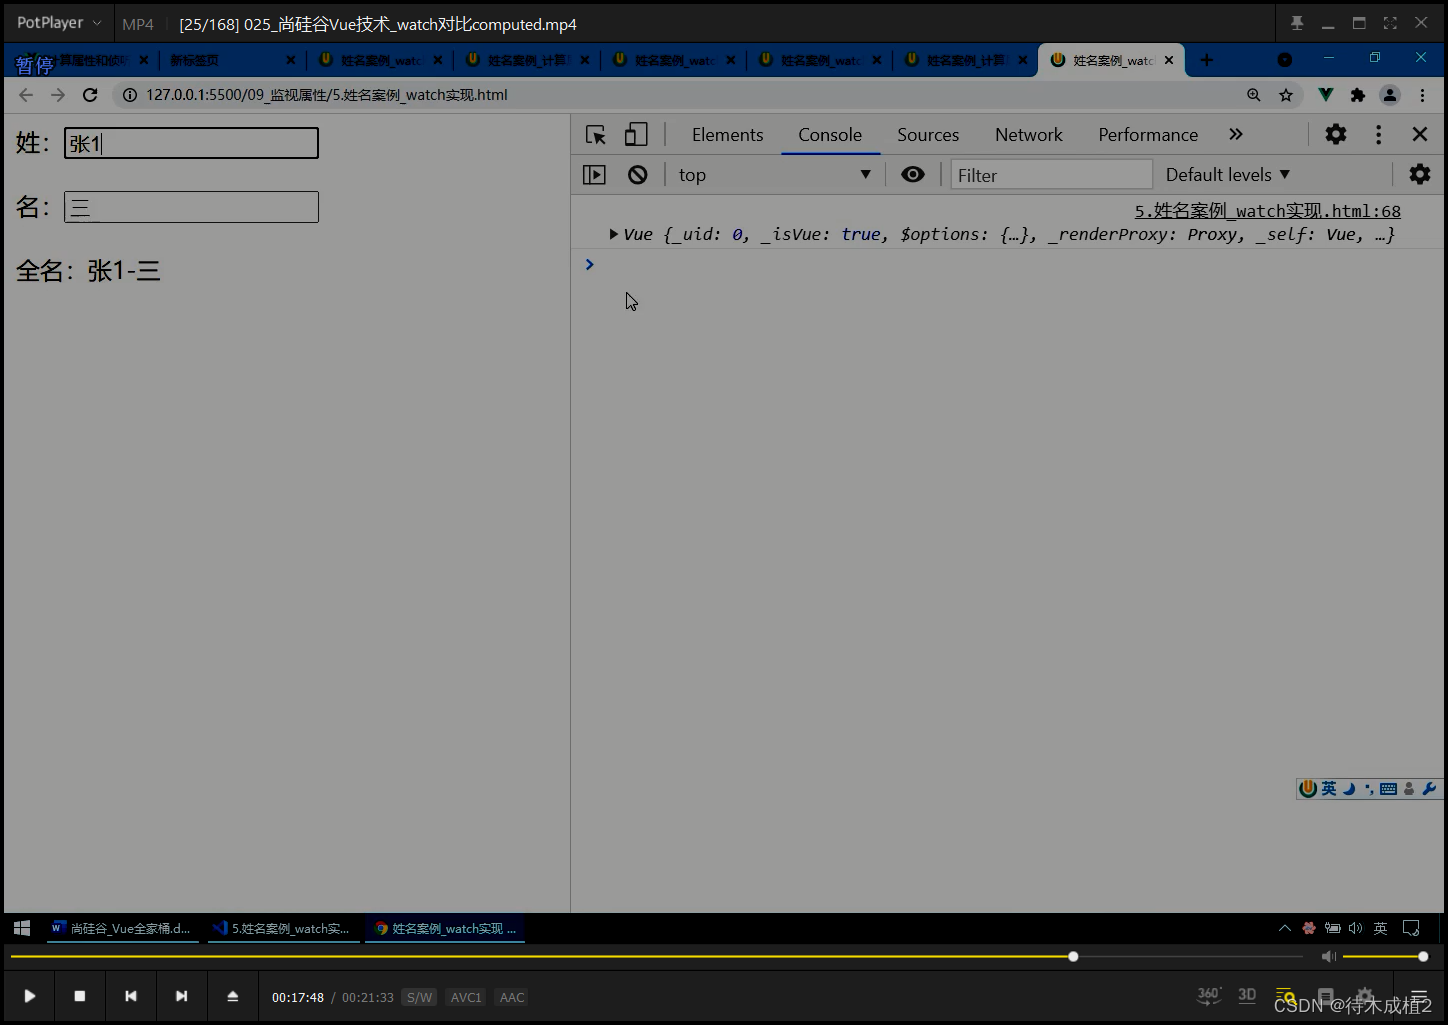
Task: Click the elapsed time 00:17:48 display
Action: pos(298,997)
